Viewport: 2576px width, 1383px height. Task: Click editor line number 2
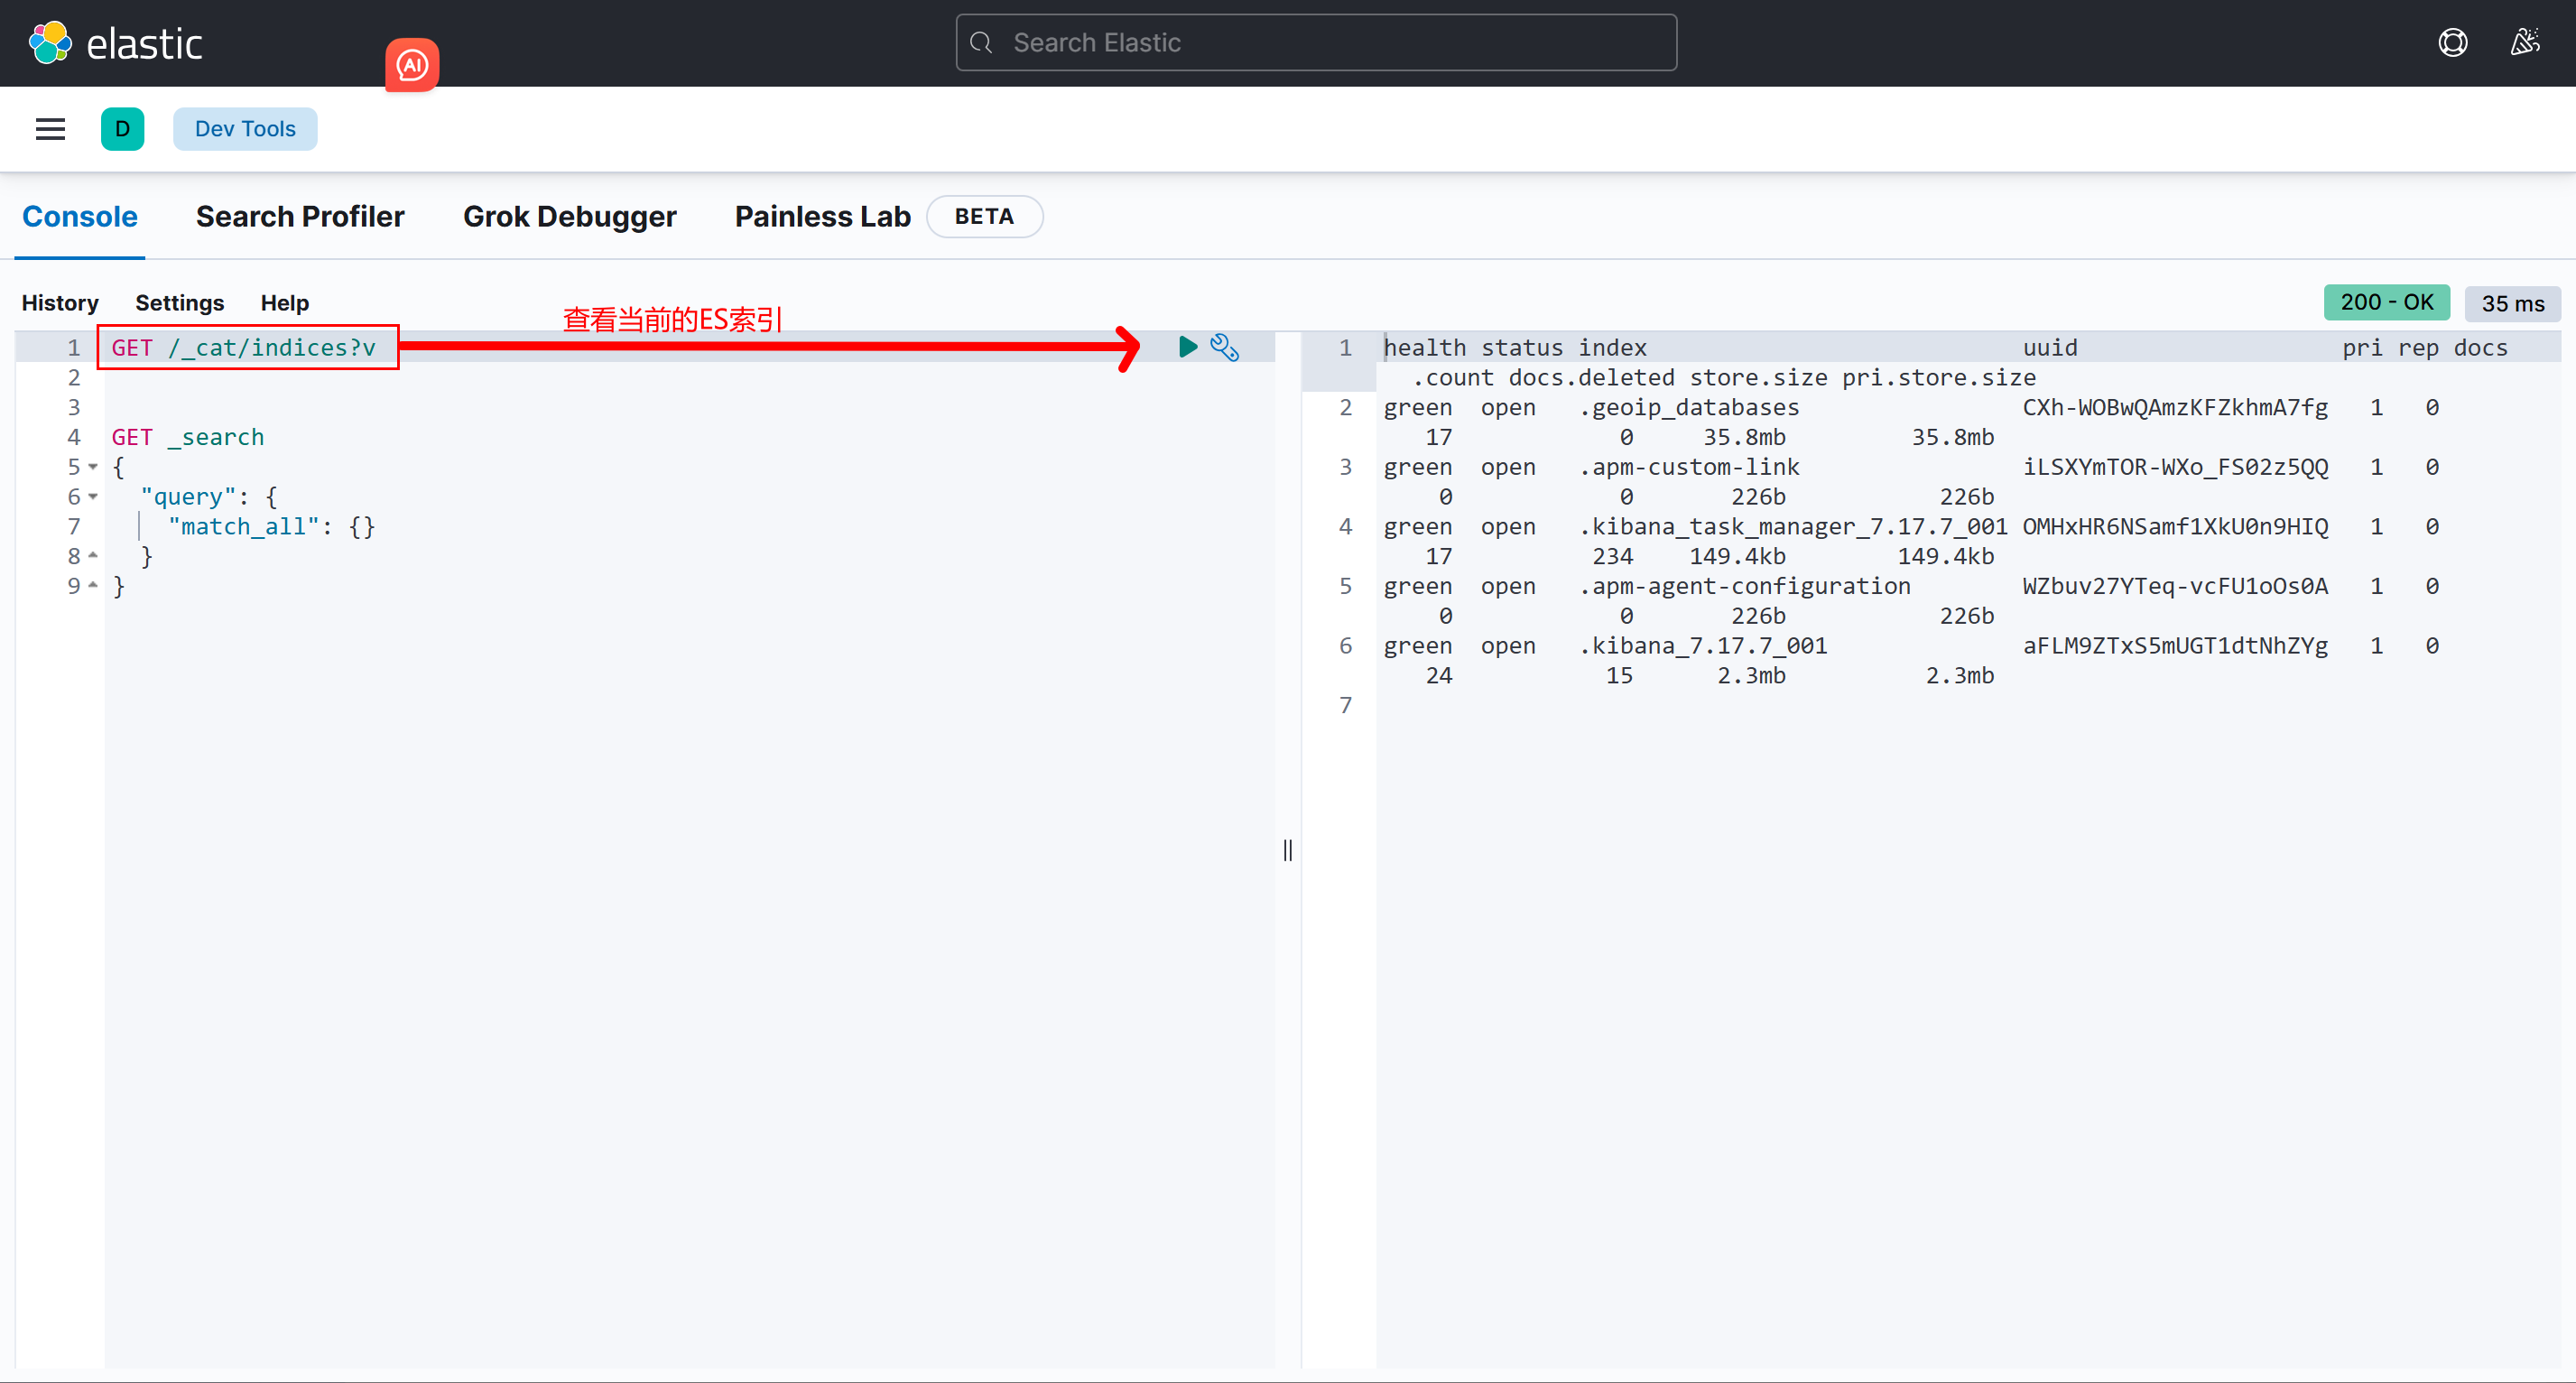74,377
